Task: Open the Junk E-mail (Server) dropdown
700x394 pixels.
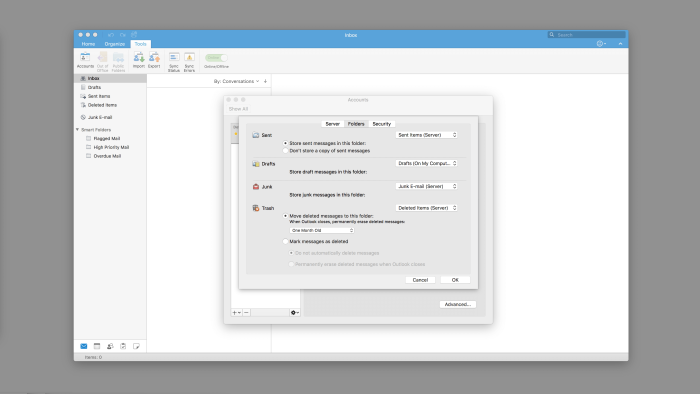Action: click(426, 186)
